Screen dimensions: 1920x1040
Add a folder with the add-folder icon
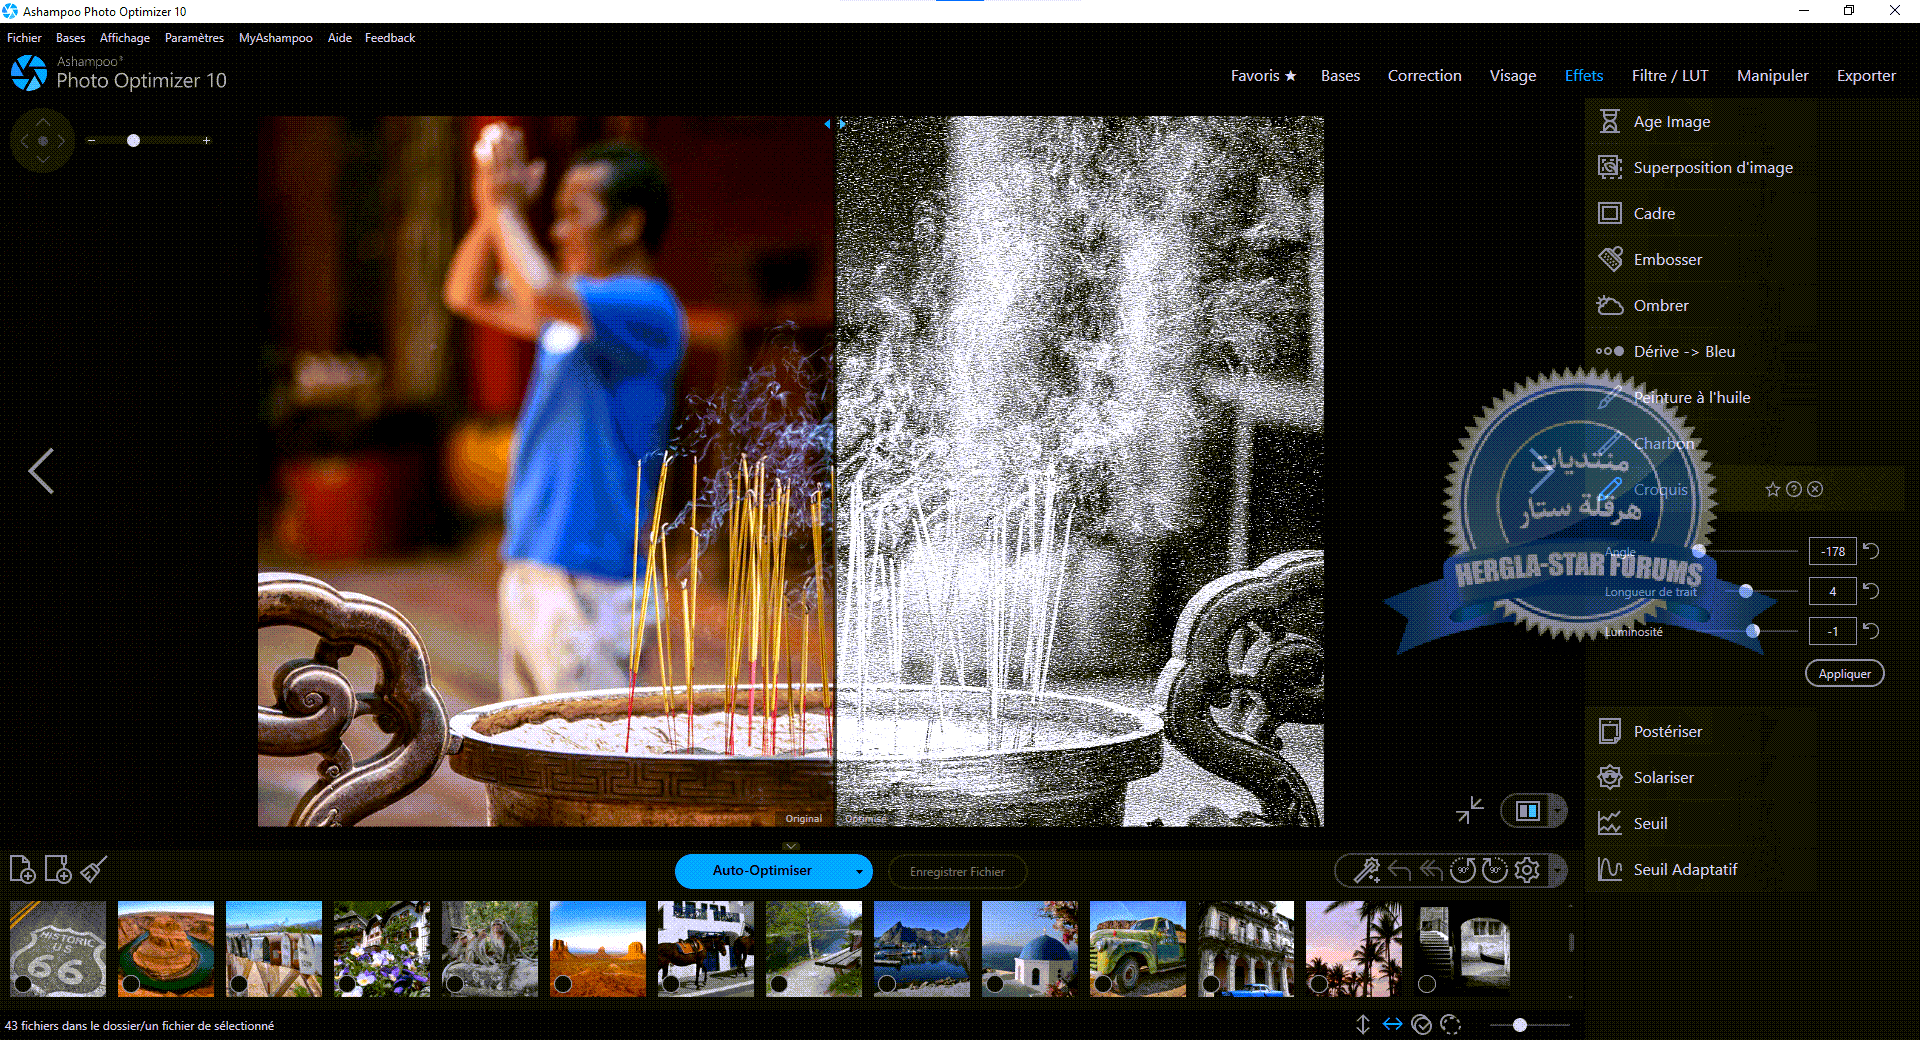(58, 870)
